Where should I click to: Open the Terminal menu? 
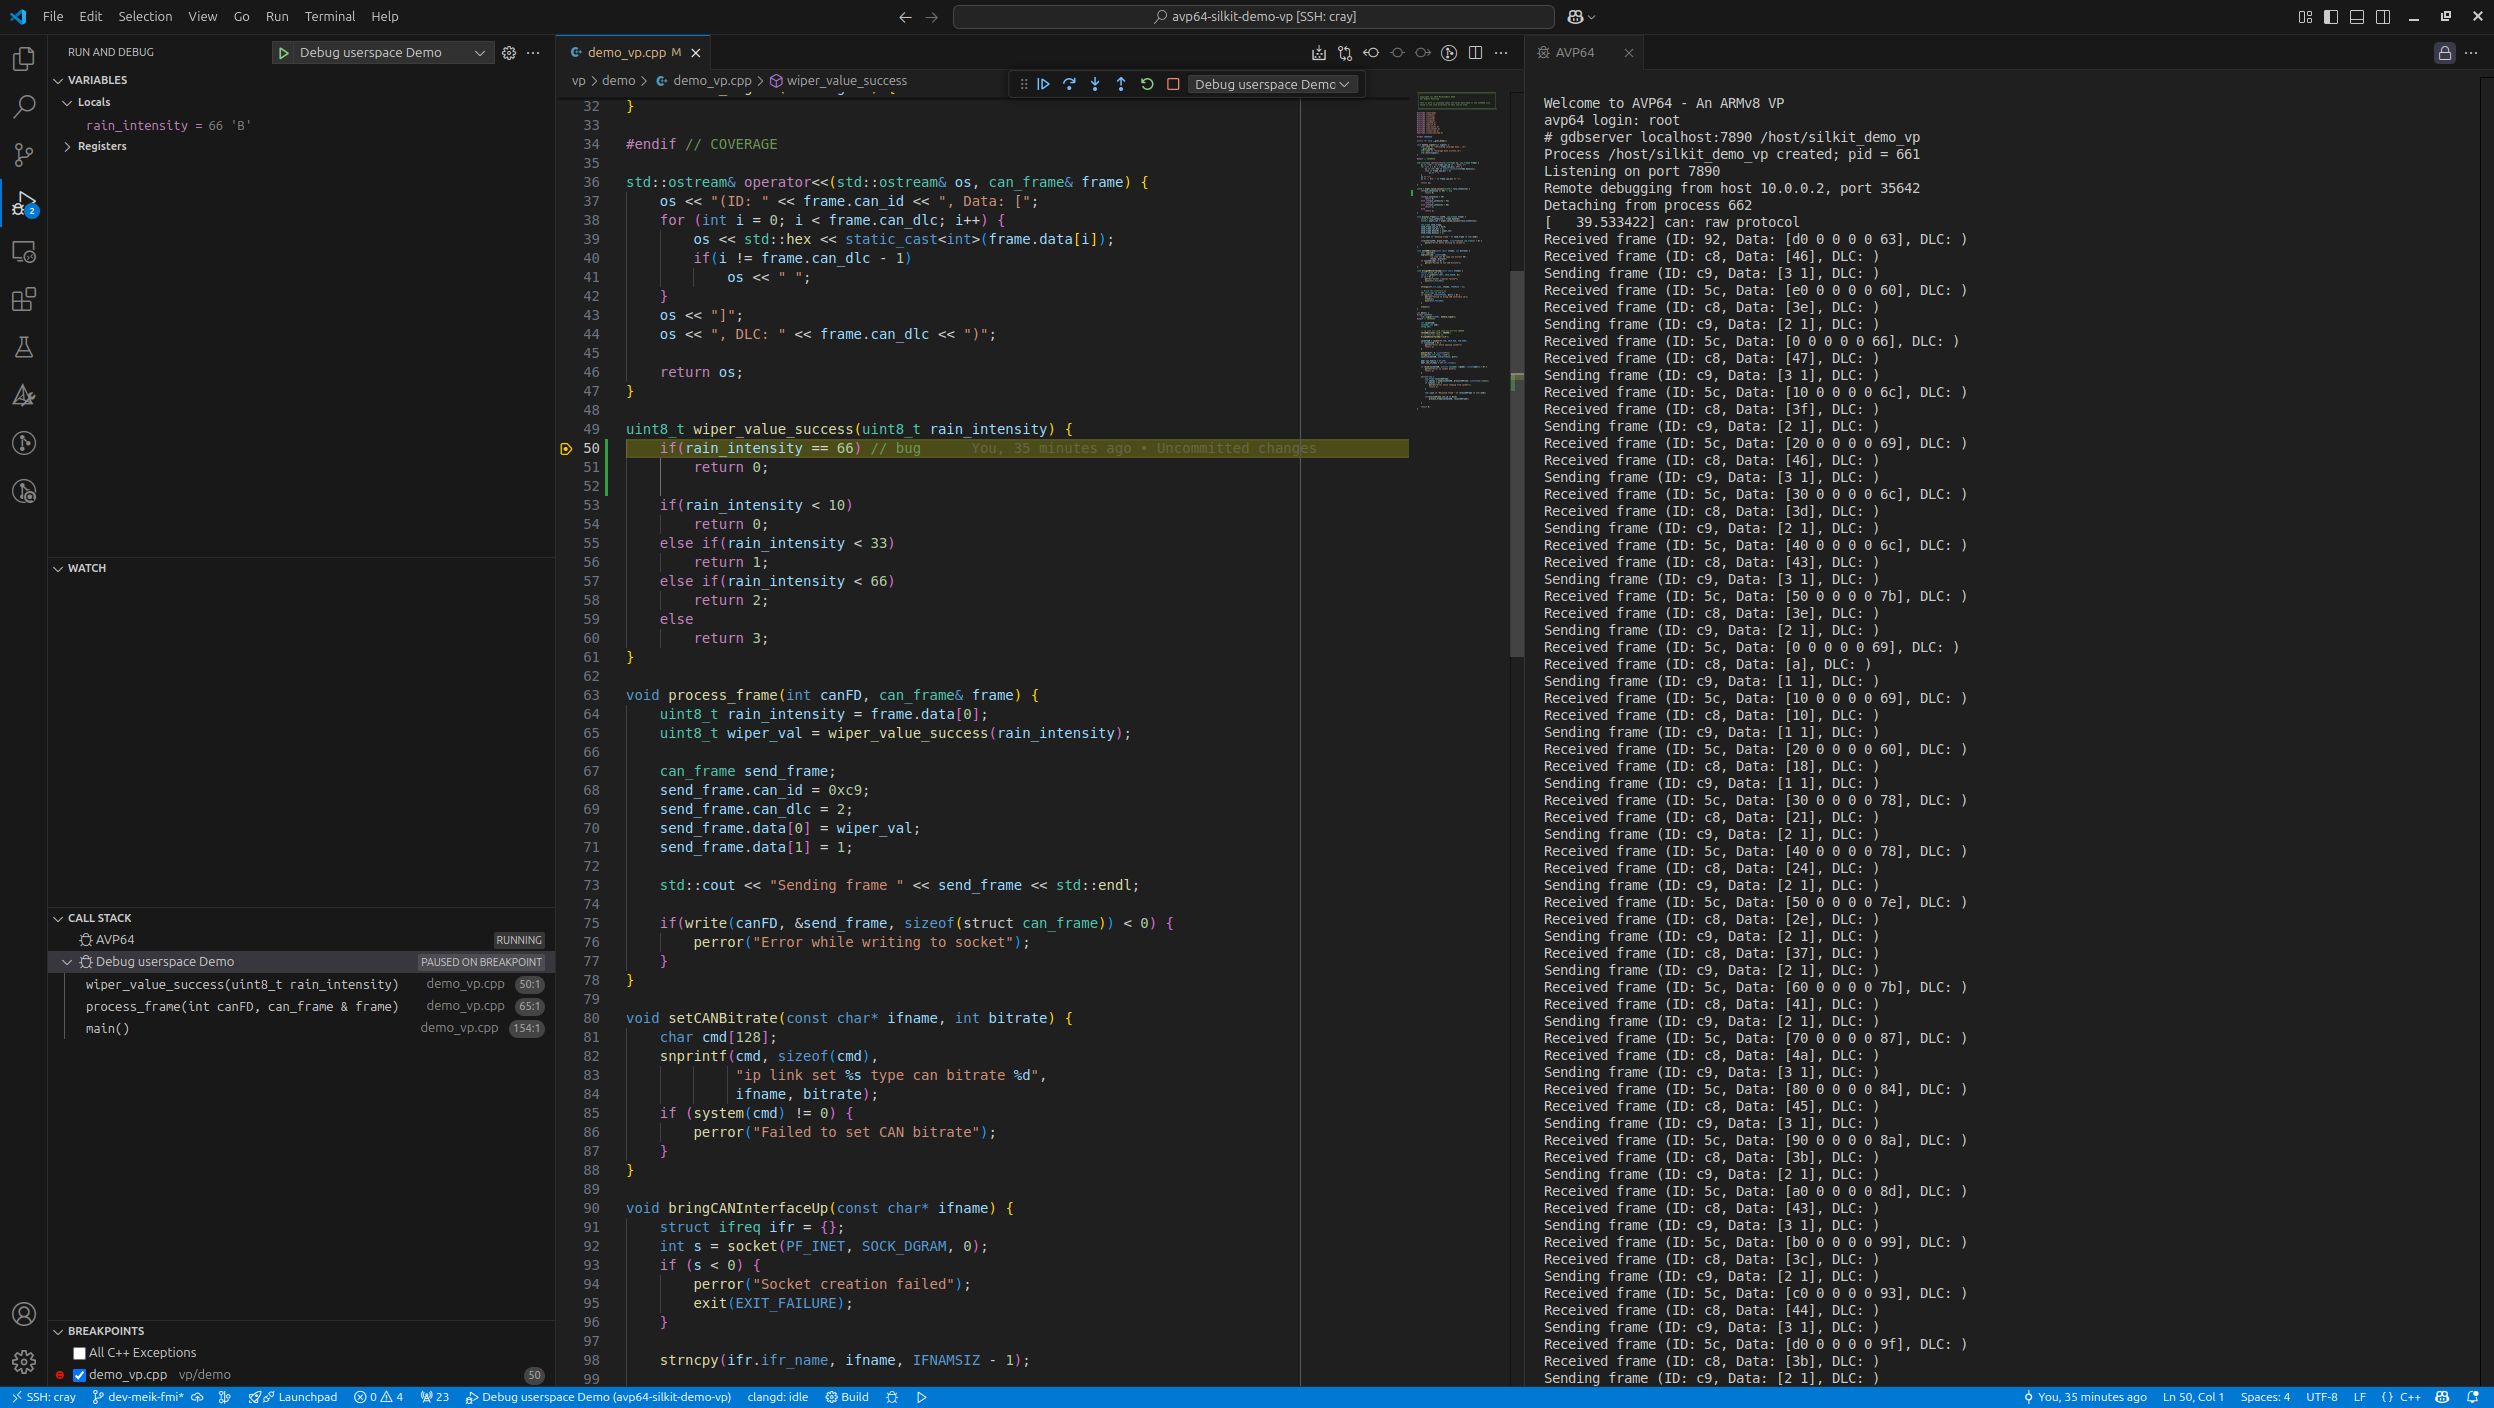[329, 16]
